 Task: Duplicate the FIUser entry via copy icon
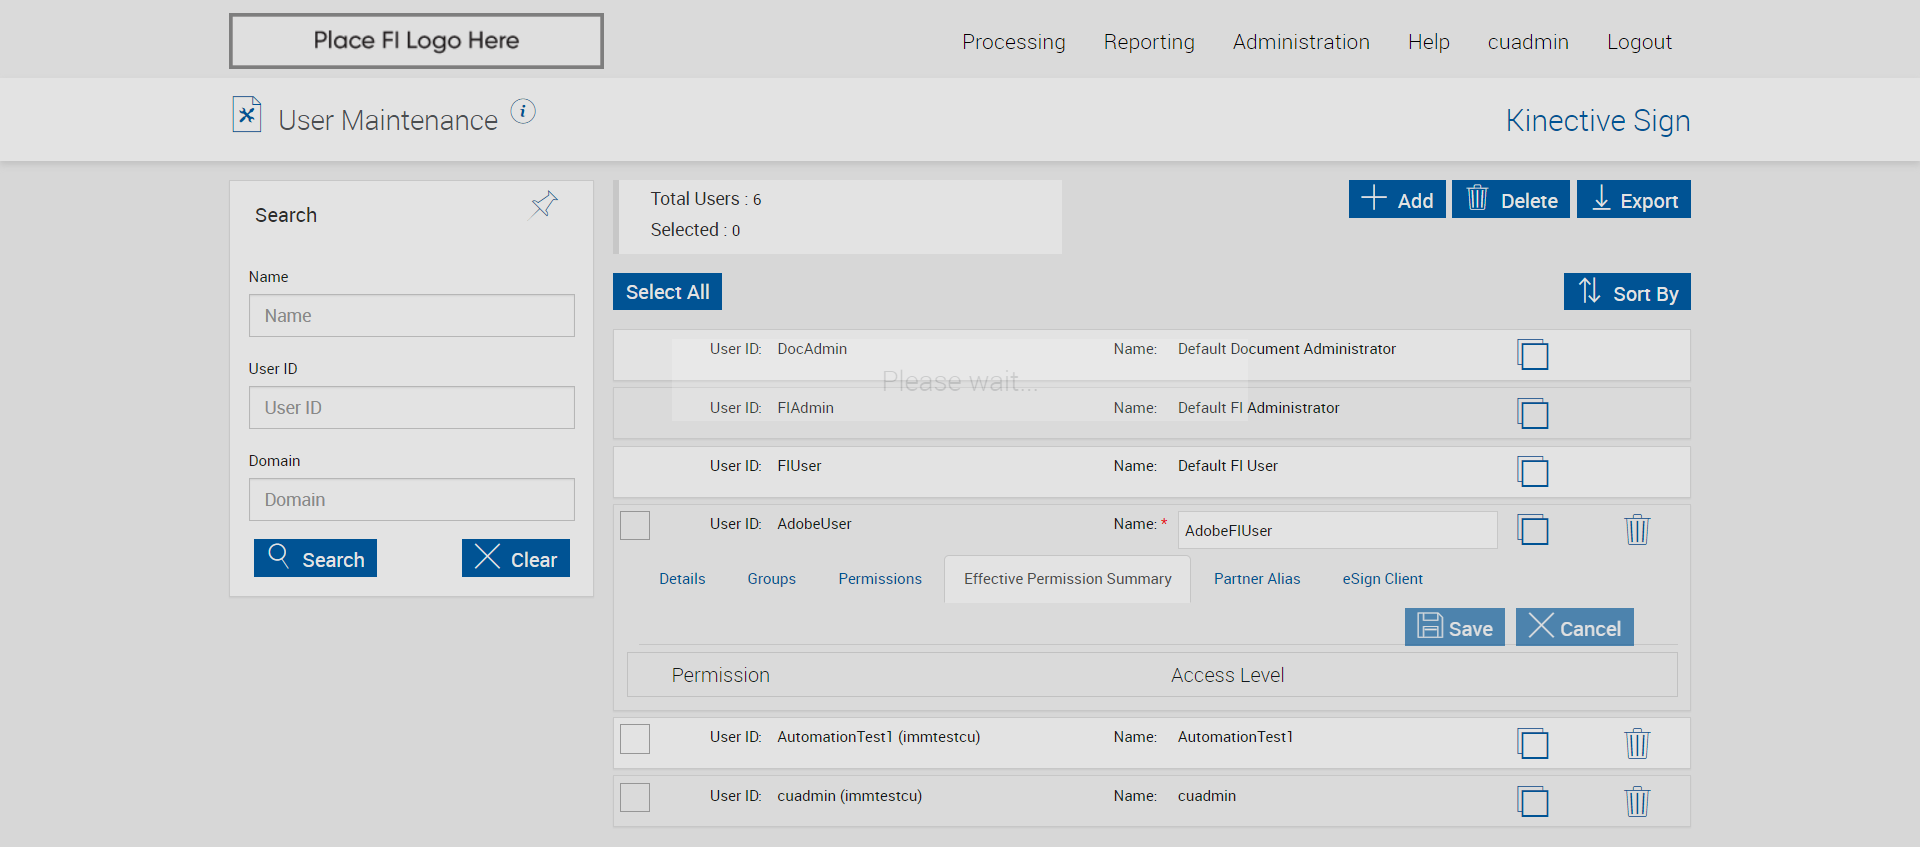pyautogui.click(x=1532, y=472)
